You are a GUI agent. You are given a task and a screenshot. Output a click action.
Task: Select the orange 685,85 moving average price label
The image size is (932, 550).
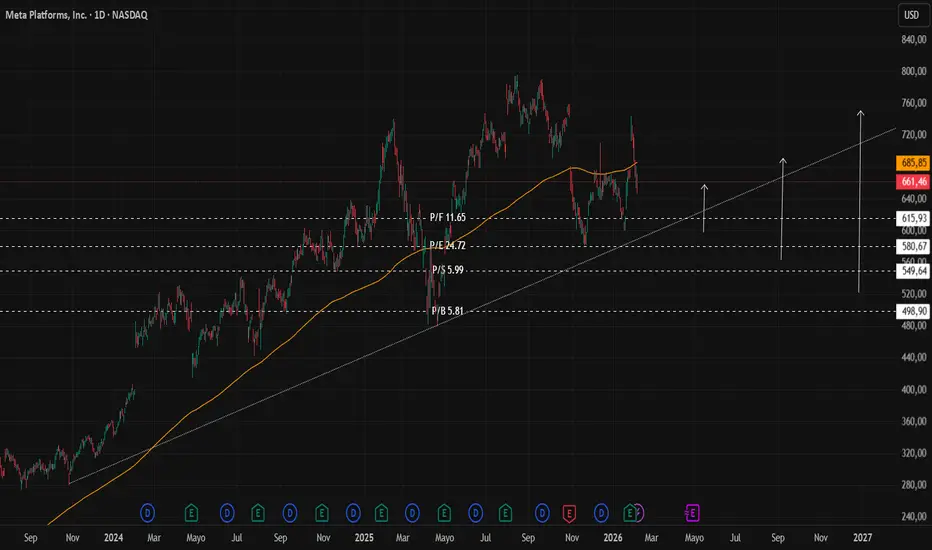[x=912, y=163]
